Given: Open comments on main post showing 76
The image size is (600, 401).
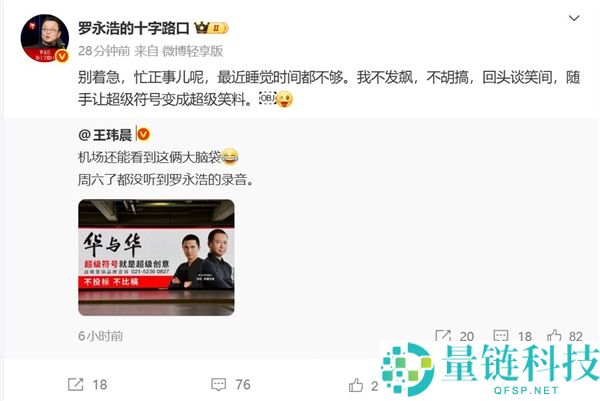Looking at the screenshot, I should point(219,385).
